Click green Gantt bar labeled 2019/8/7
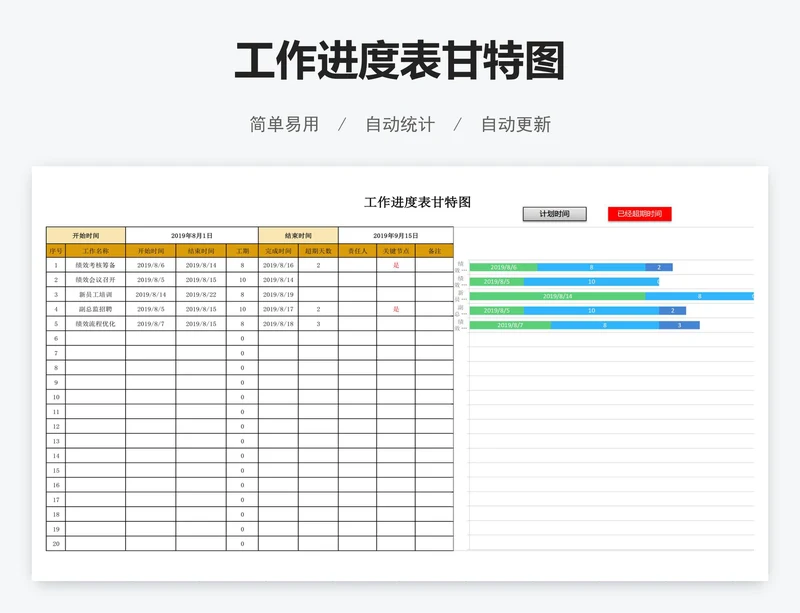 (x=510, y=325)
